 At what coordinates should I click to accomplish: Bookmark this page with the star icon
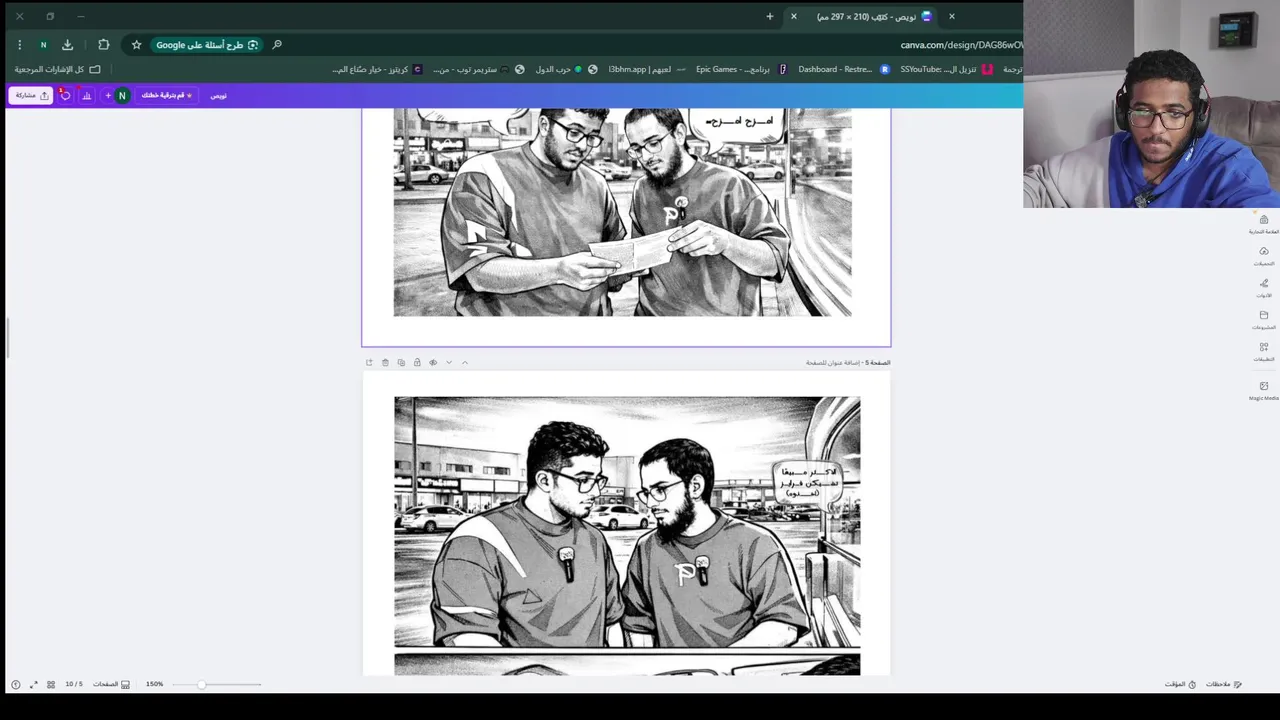[x=137, y=45]
